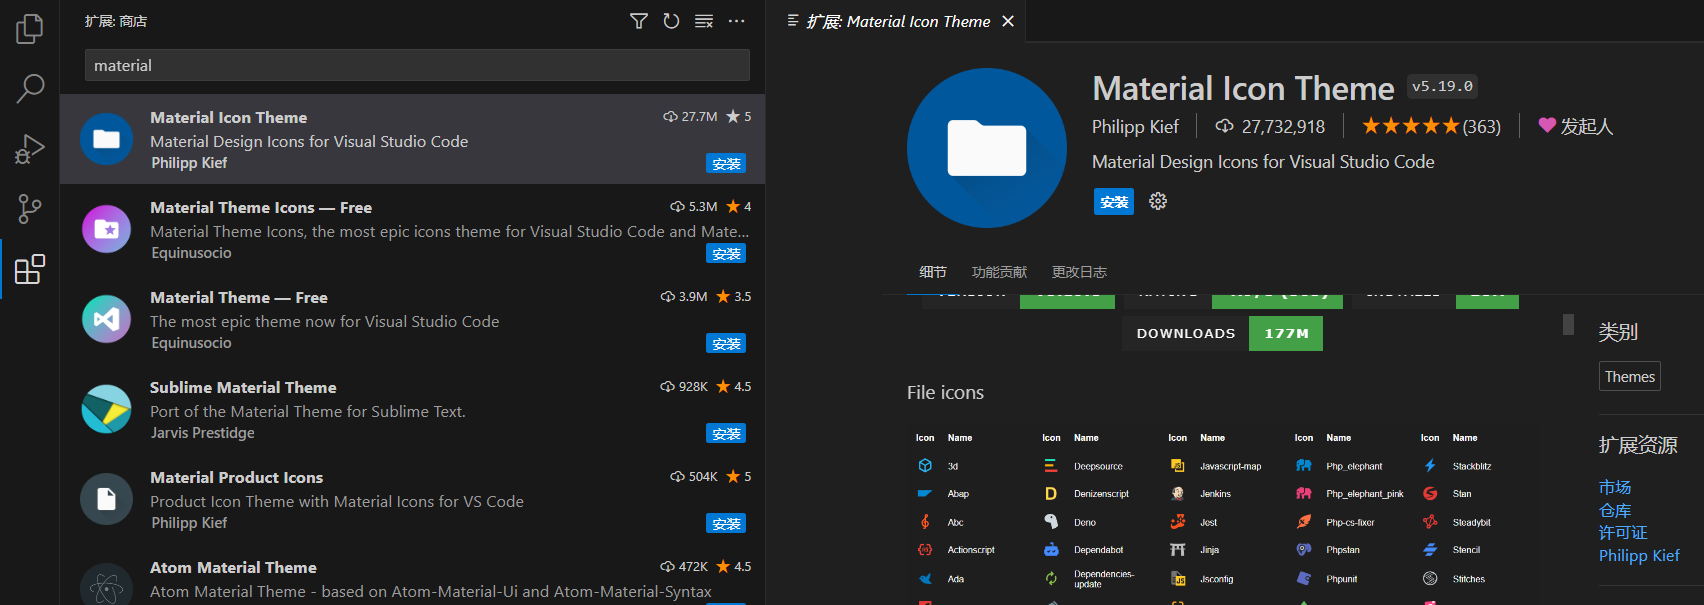The width and height of the screenshot is (1704, 605).
Task: Click the Atom Material Theme logo
Action: (x=106, y=587)
